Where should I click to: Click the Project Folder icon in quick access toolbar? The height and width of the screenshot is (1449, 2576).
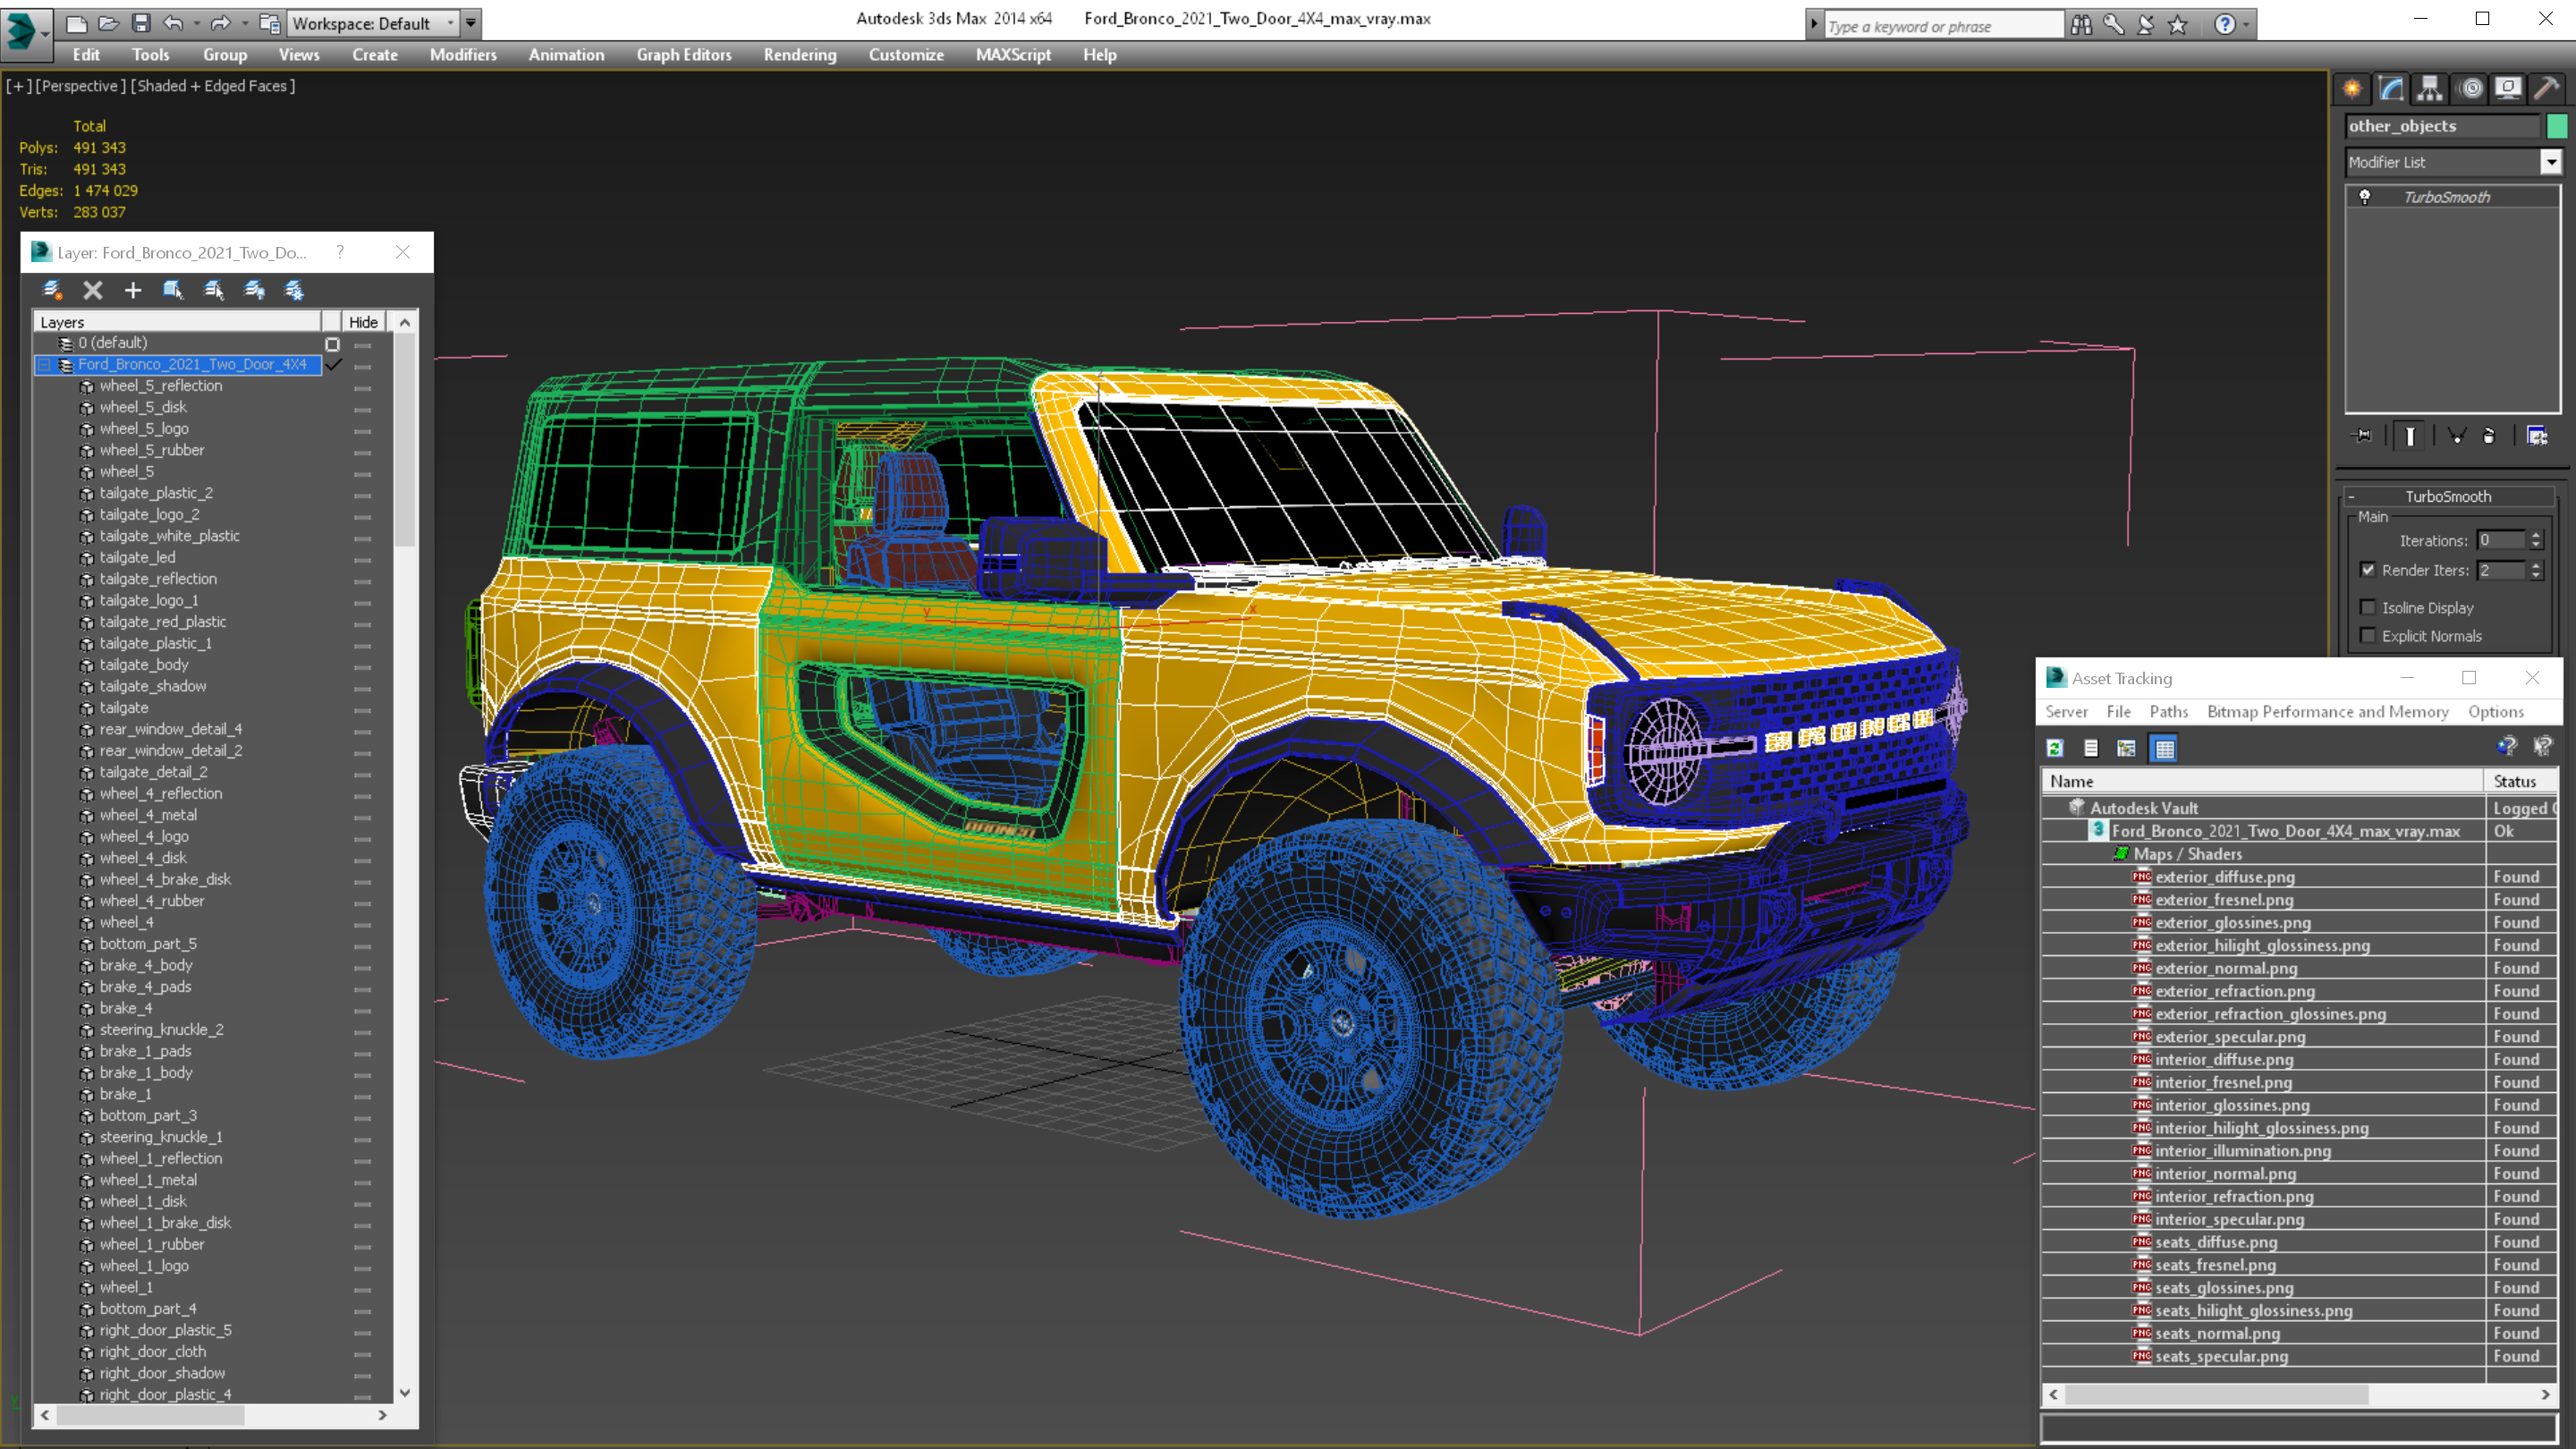[269, 23]
